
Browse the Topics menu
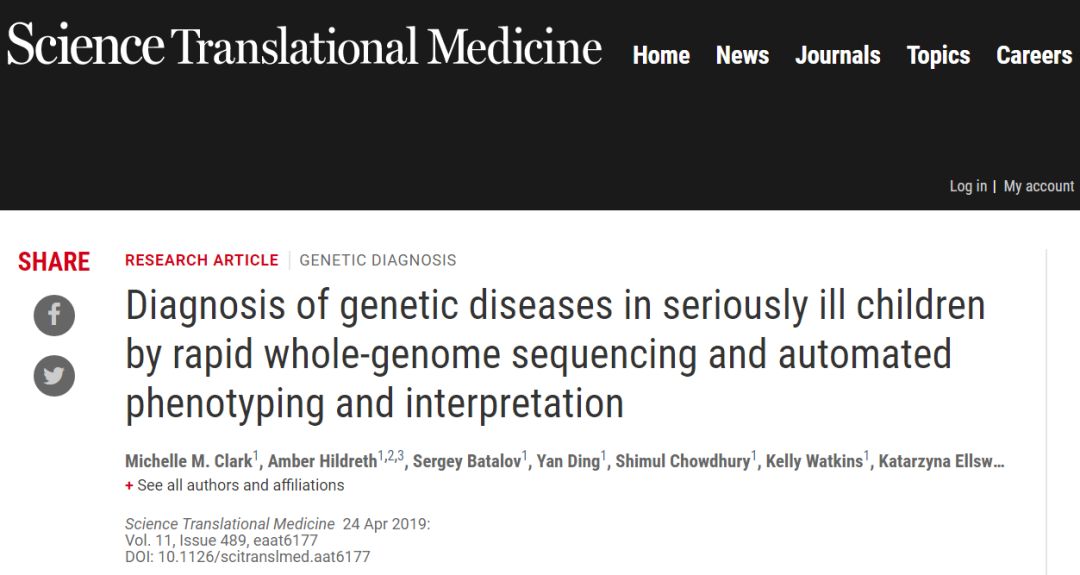tap(938, 56)
